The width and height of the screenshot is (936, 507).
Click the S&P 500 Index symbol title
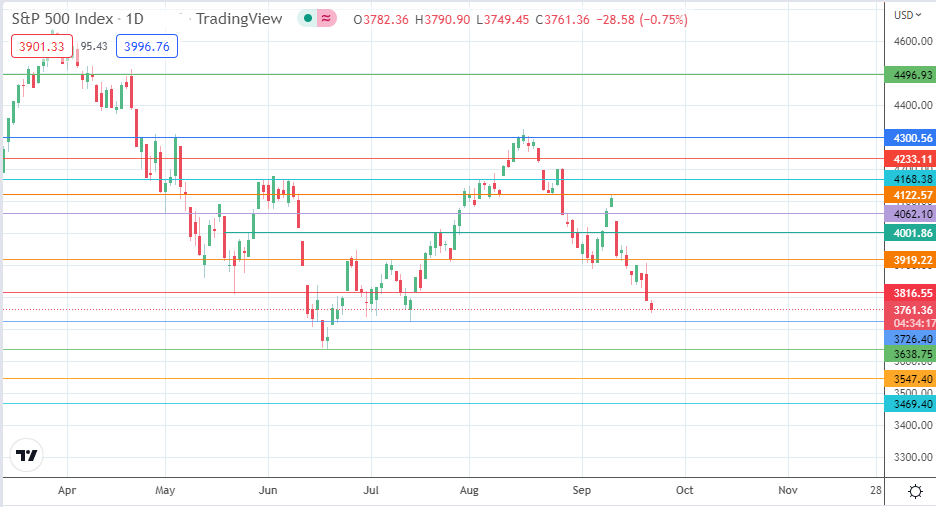[62, 19]
